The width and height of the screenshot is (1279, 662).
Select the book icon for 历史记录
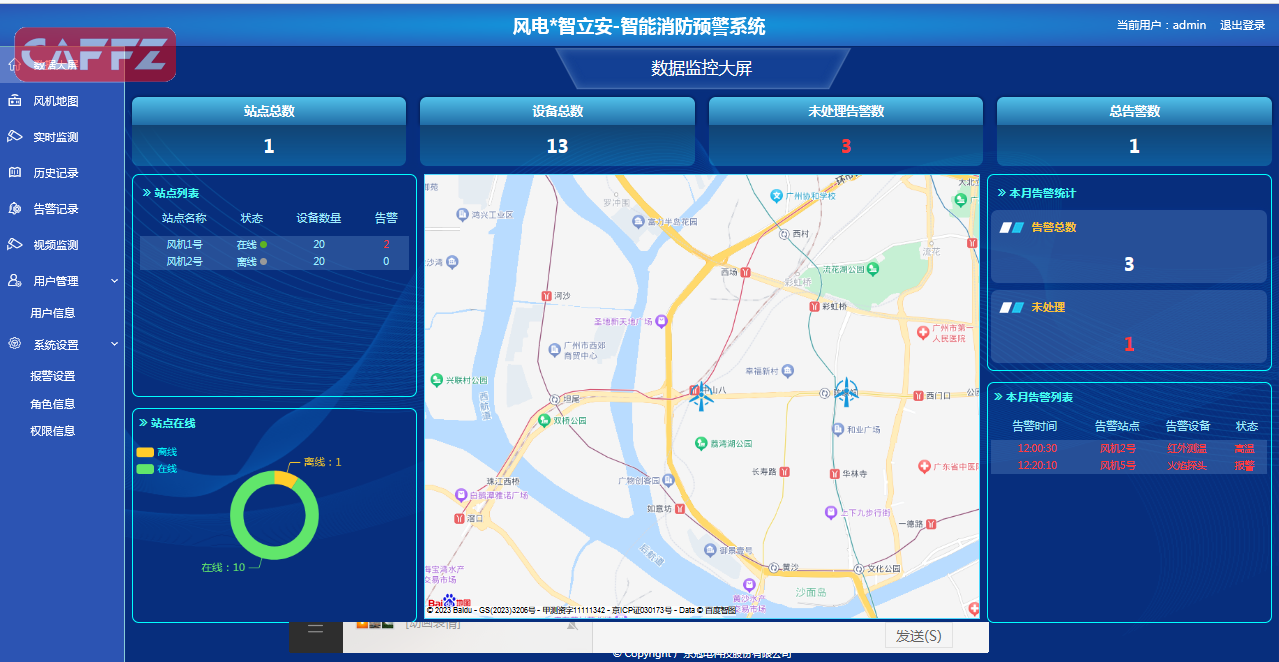14,173
